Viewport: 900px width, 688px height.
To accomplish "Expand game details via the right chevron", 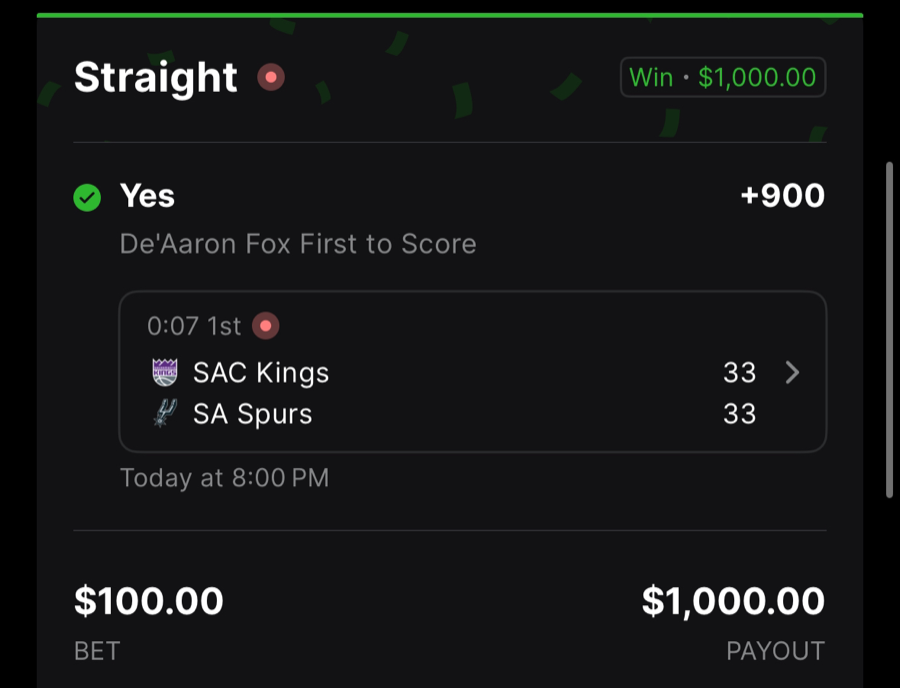I will click(x=792, y=372).
